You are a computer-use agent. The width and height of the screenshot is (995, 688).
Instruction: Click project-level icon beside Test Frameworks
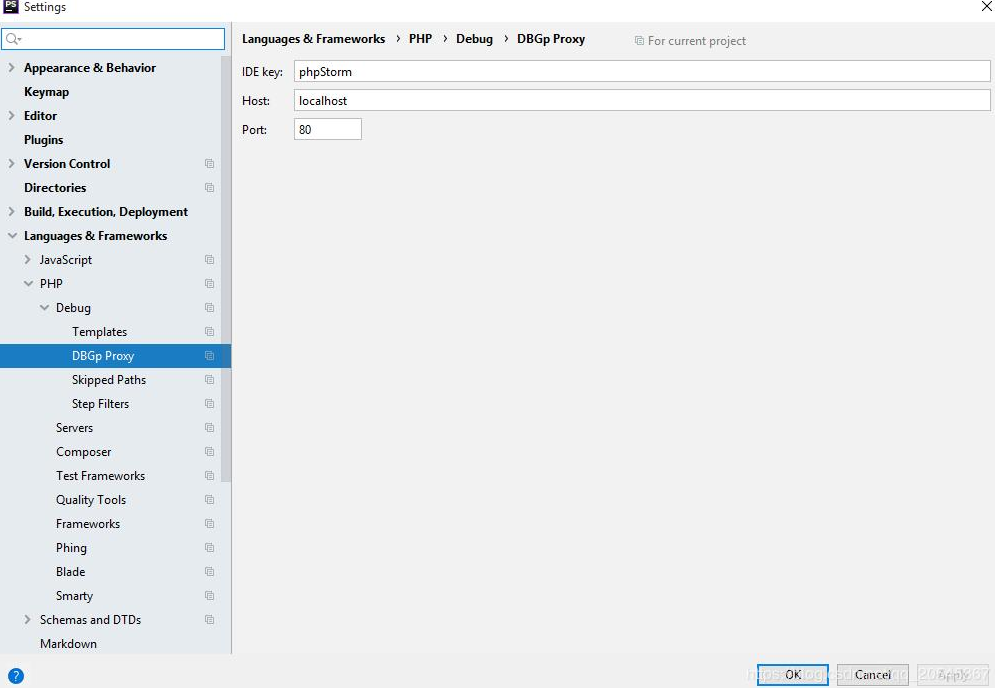[209, 476]
